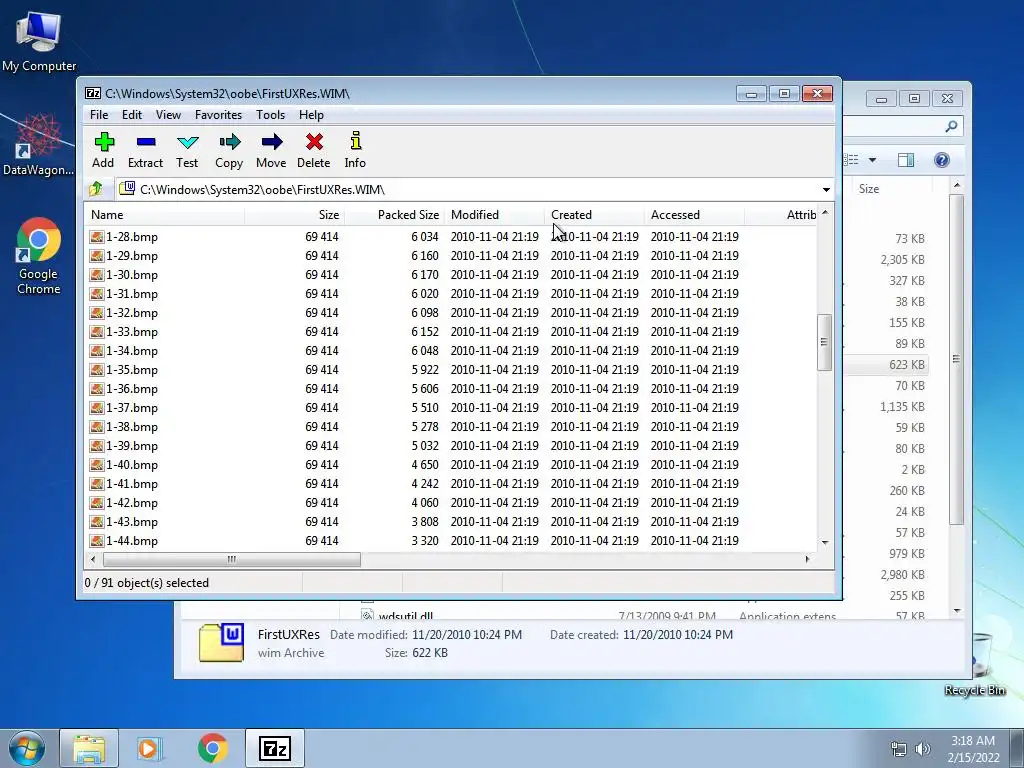Viewport: 1024px width, 768px height.
Task: Click the Move toolbar icon
Action: pos(272,142)
